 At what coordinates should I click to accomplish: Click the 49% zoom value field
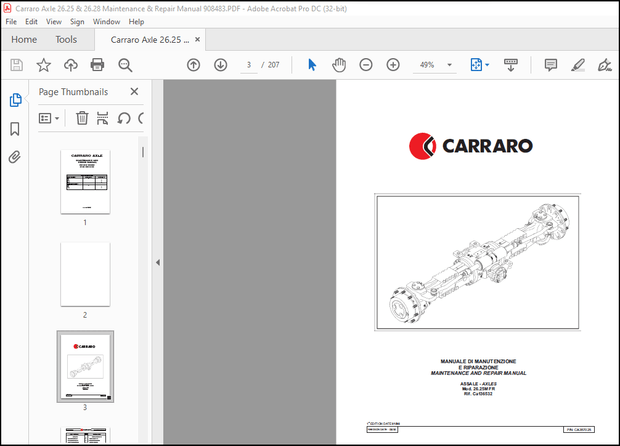pyautogui.click(x=427, y=65)
